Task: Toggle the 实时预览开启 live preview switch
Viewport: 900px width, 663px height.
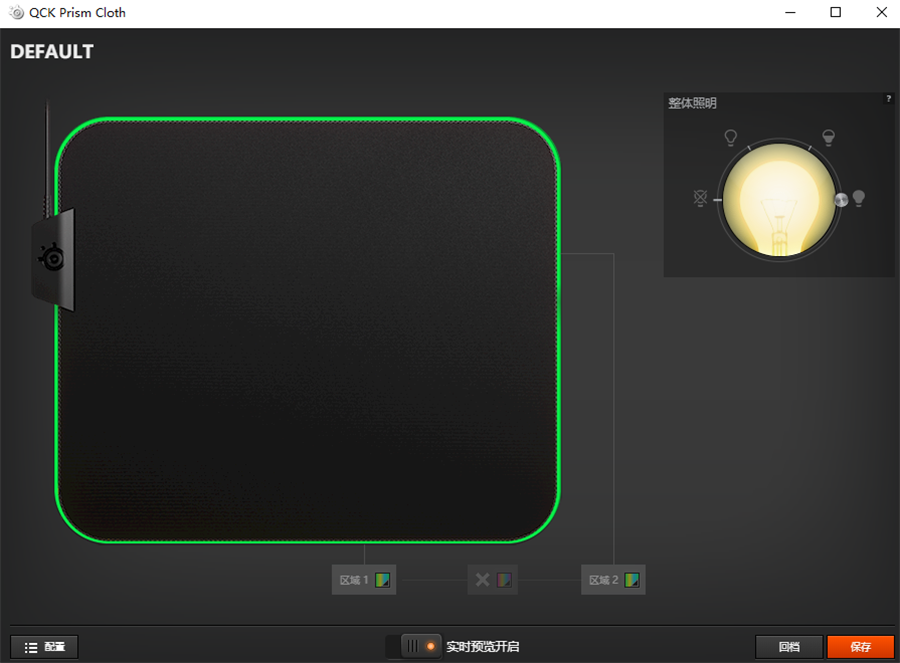Action: tap(420, 646)
